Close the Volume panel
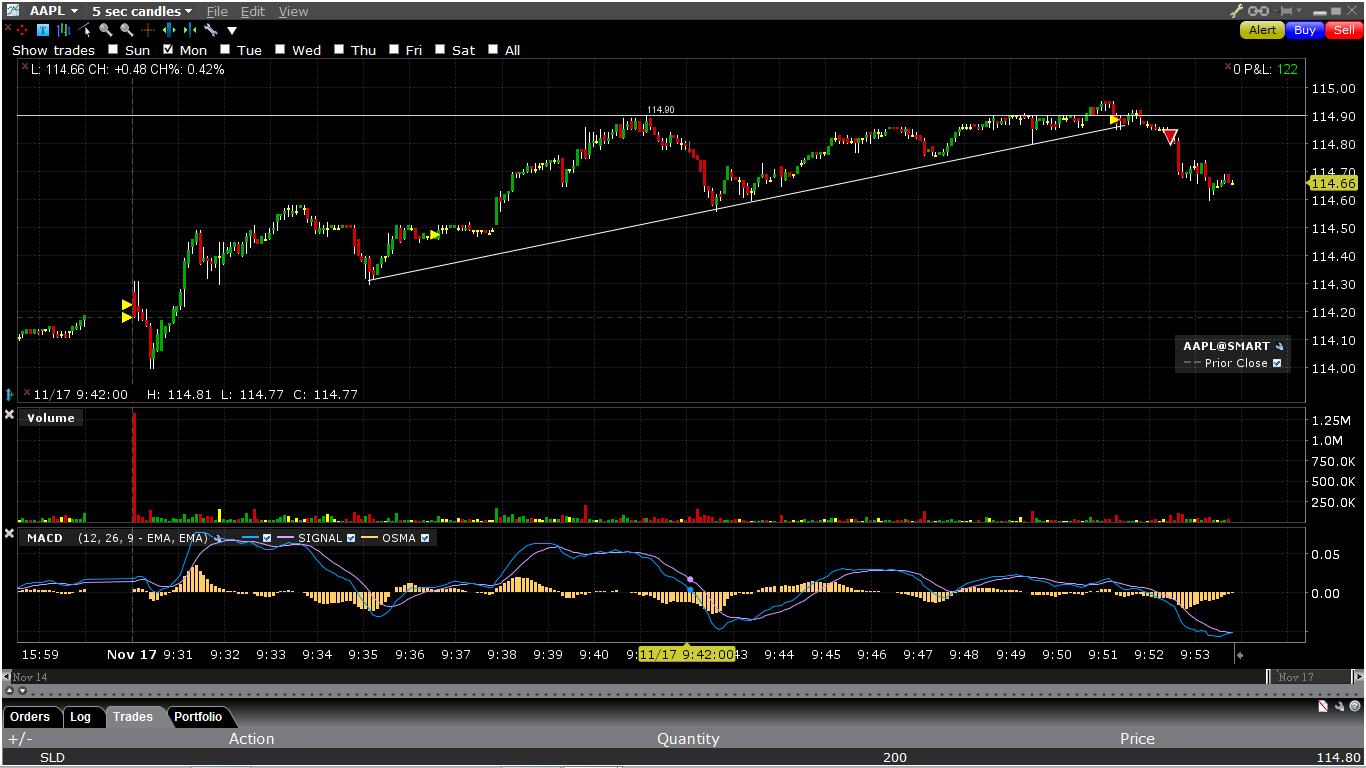 (9, 414)
